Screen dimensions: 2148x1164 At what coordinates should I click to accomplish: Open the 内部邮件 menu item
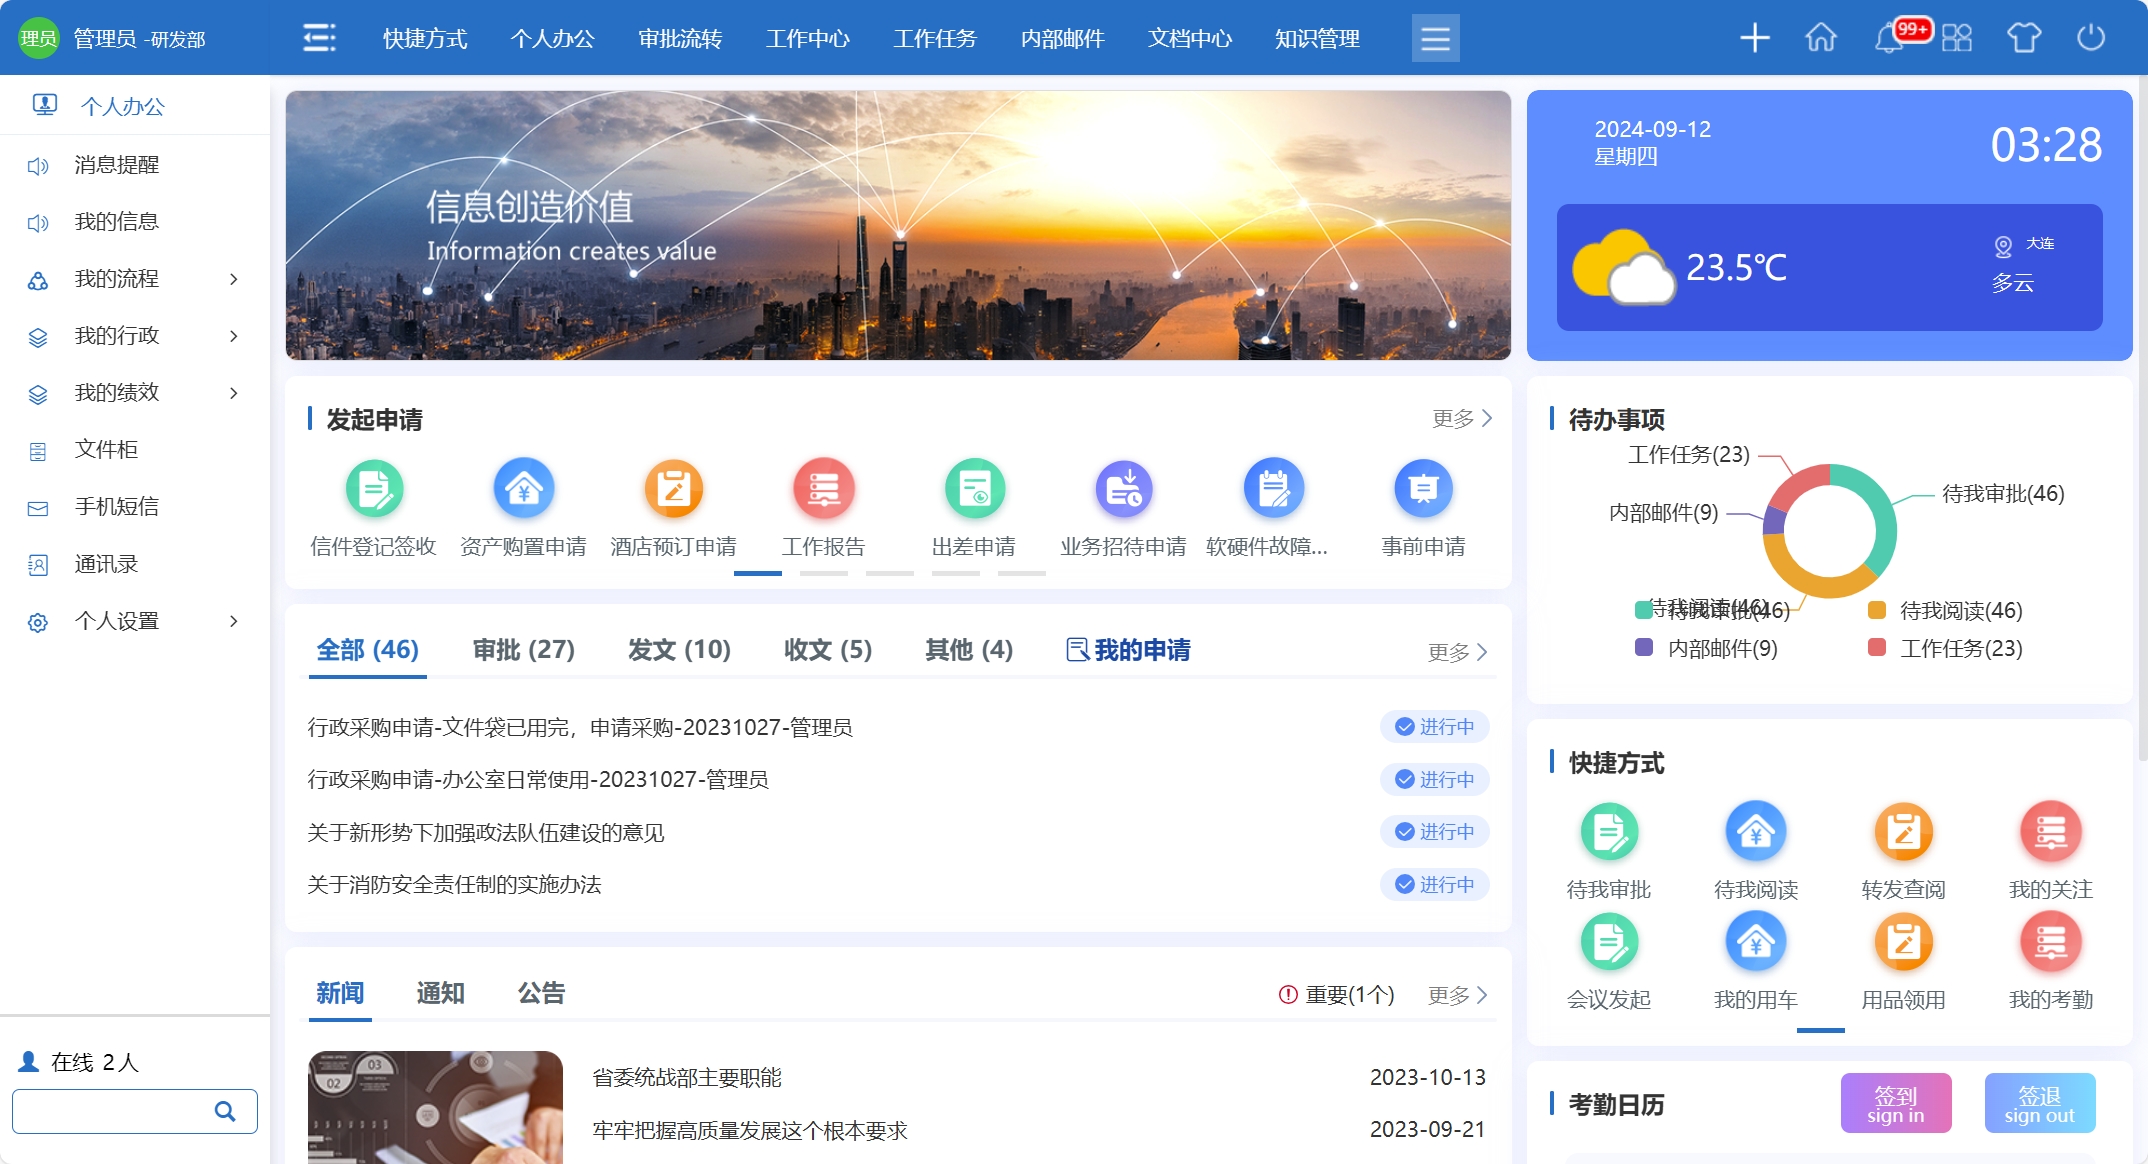tap(1062, 39)
